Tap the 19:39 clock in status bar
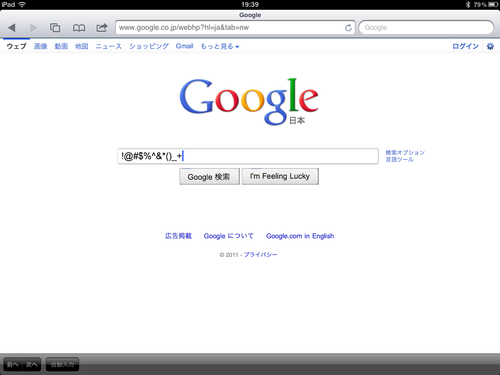This screenshot has height=375, width=500. pos(250,4)
